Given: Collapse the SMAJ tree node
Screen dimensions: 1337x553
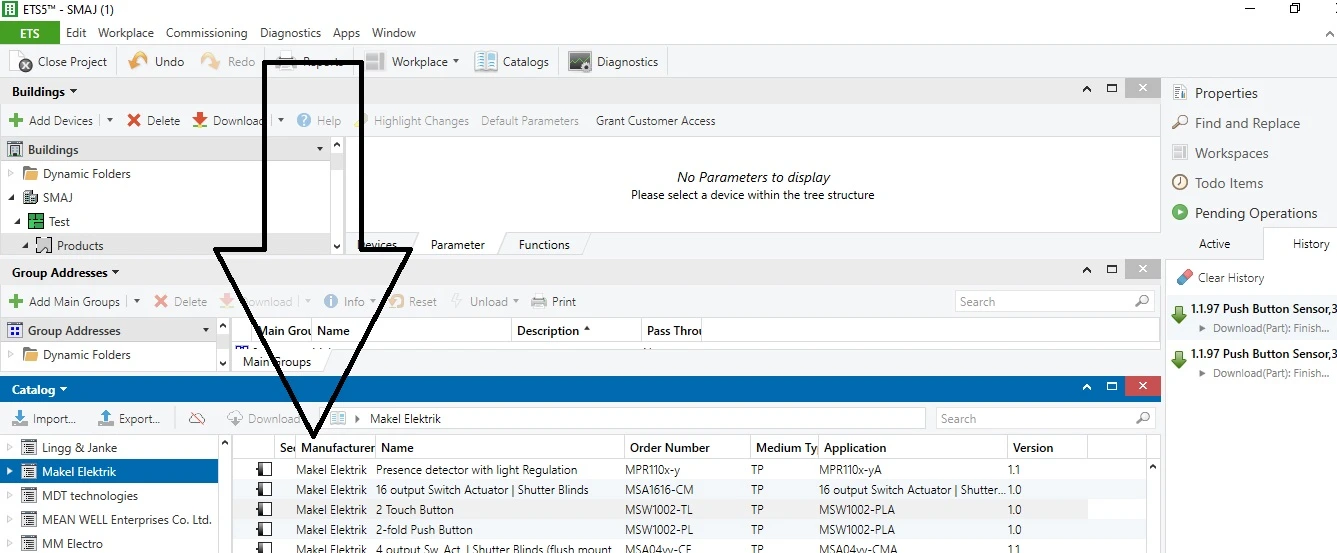Looking at the screenshot, I should 12,198.
